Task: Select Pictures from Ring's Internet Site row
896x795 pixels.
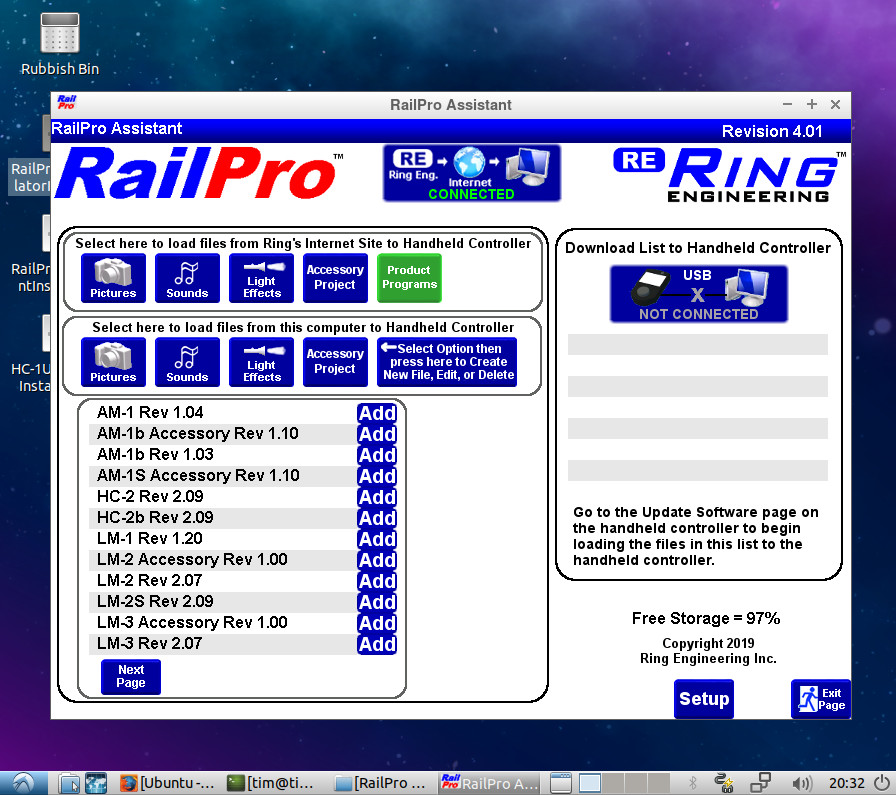Action: point(113,278)
